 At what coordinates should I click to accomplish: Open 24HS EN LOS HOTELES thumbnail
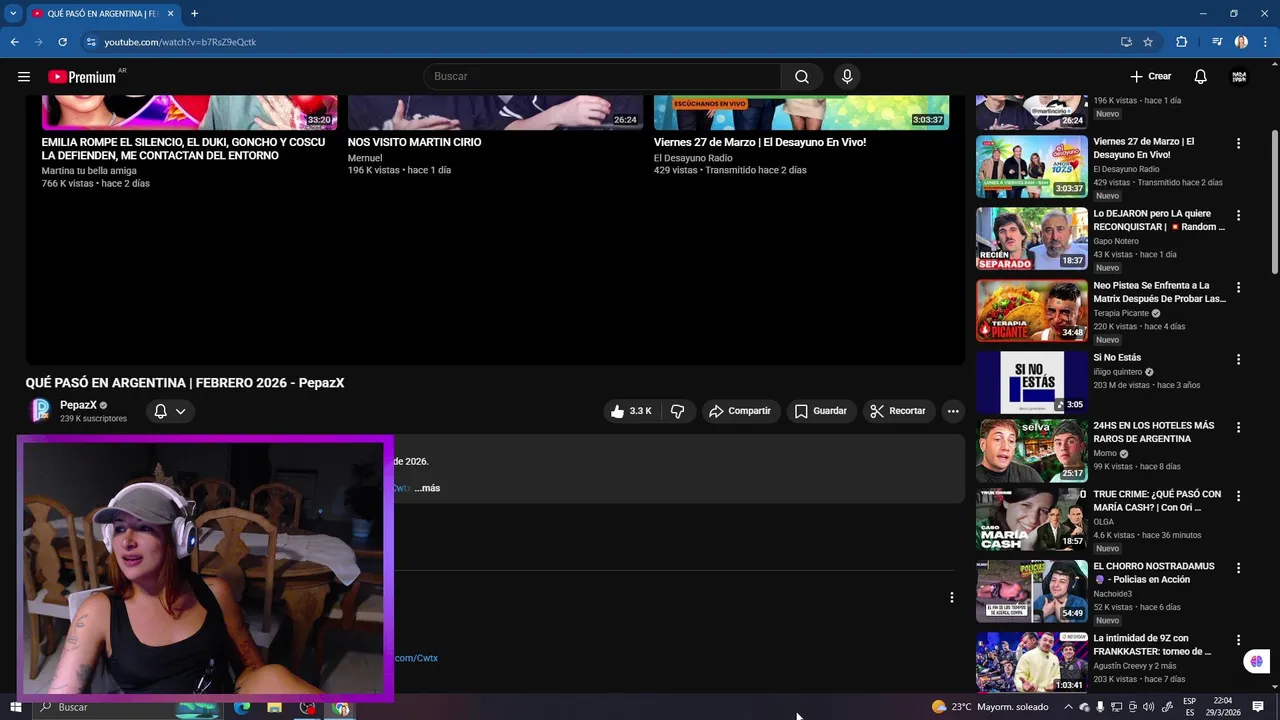tap(1032, 450)
